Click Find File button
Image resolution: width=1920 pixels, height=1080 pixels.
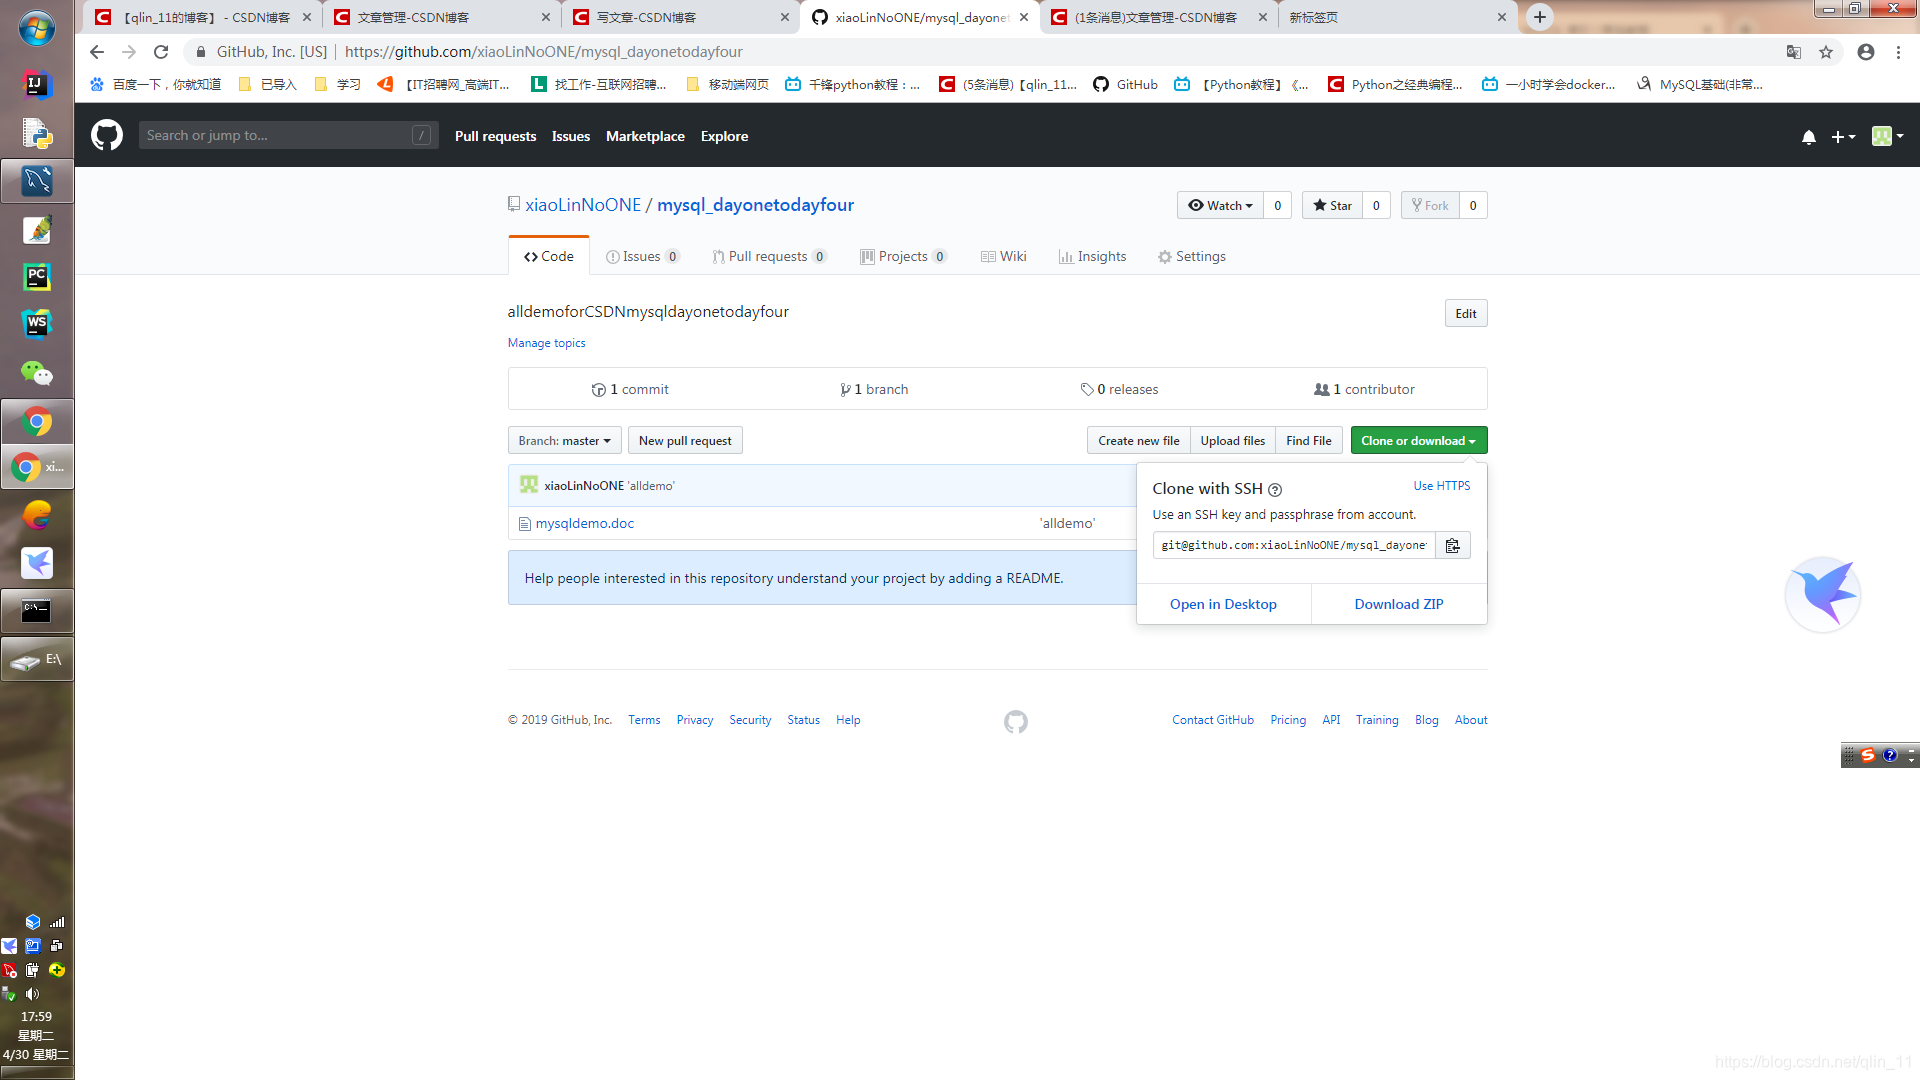1308,441
